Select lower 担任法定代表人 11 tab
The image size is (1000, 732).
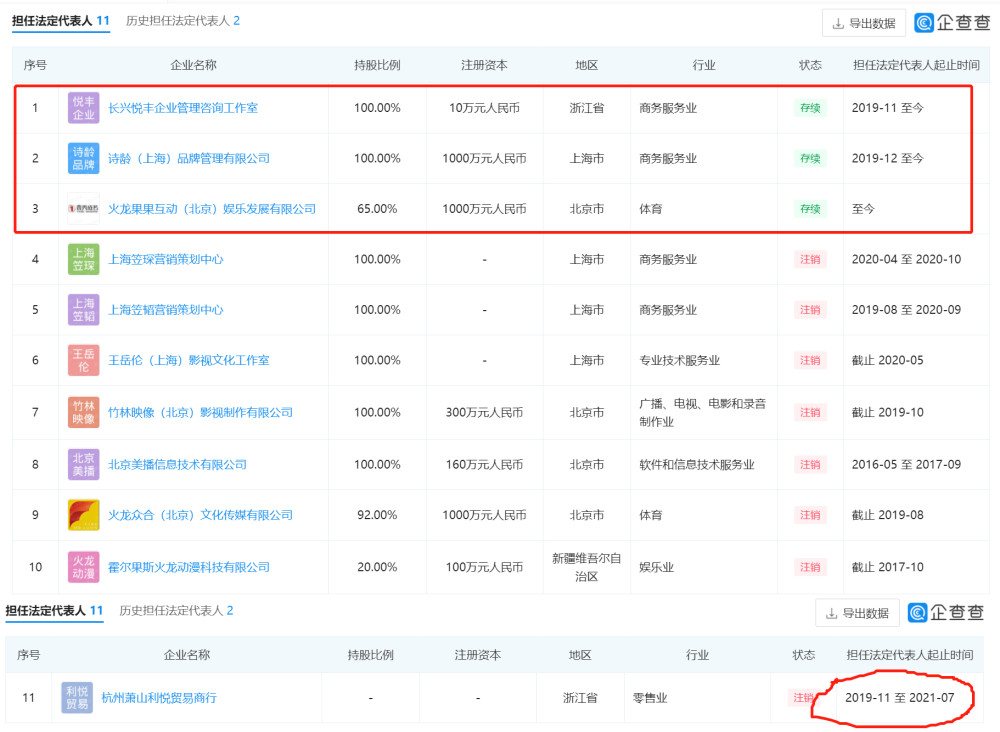(54, 611)
